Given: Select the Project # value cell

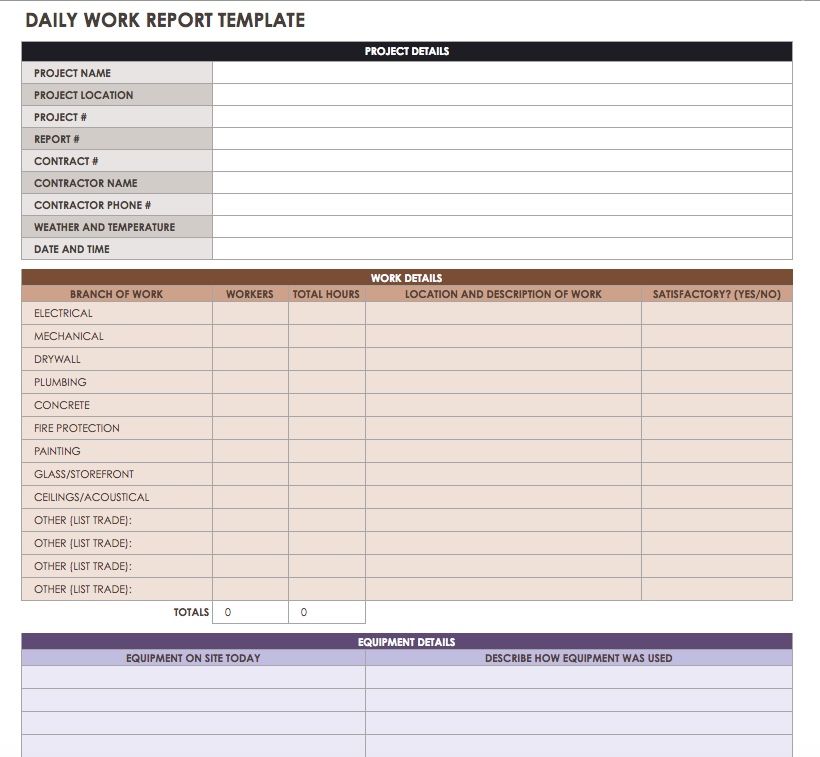Looking at the screenshot, I should [502, 117].
